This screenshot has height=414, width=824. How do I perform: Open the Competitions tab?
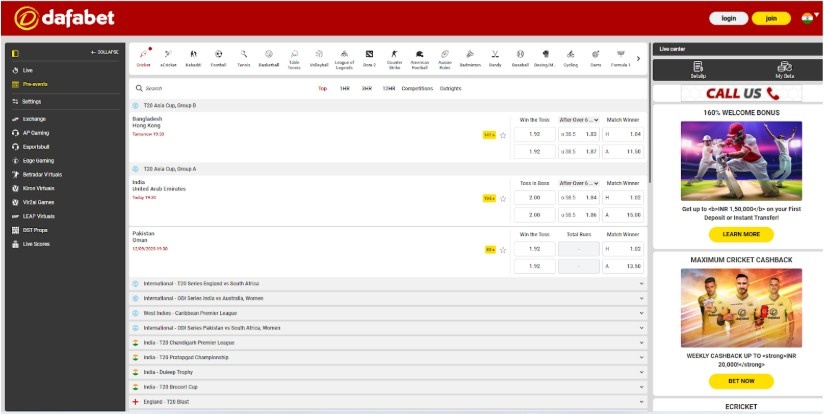(417, 89)
